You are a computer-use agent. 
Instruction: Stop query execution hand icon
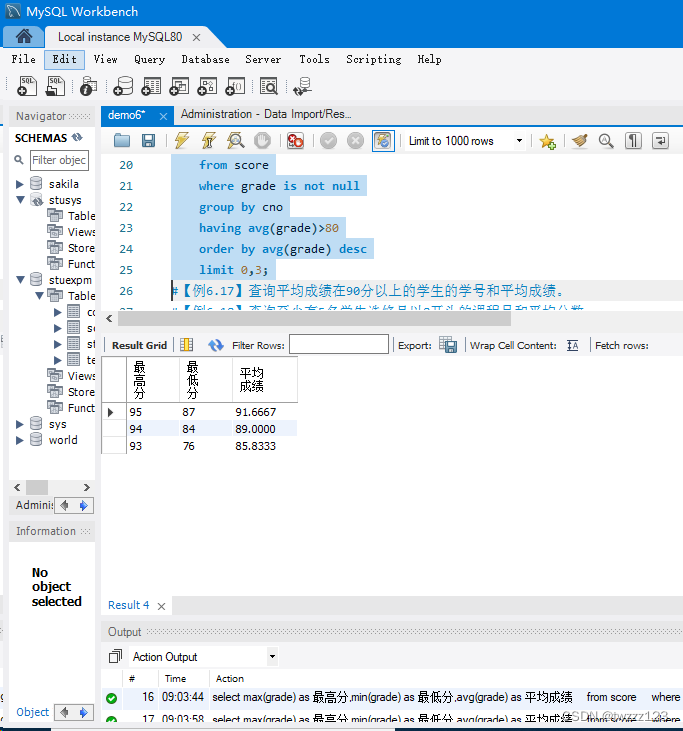[x=262, y=140]
